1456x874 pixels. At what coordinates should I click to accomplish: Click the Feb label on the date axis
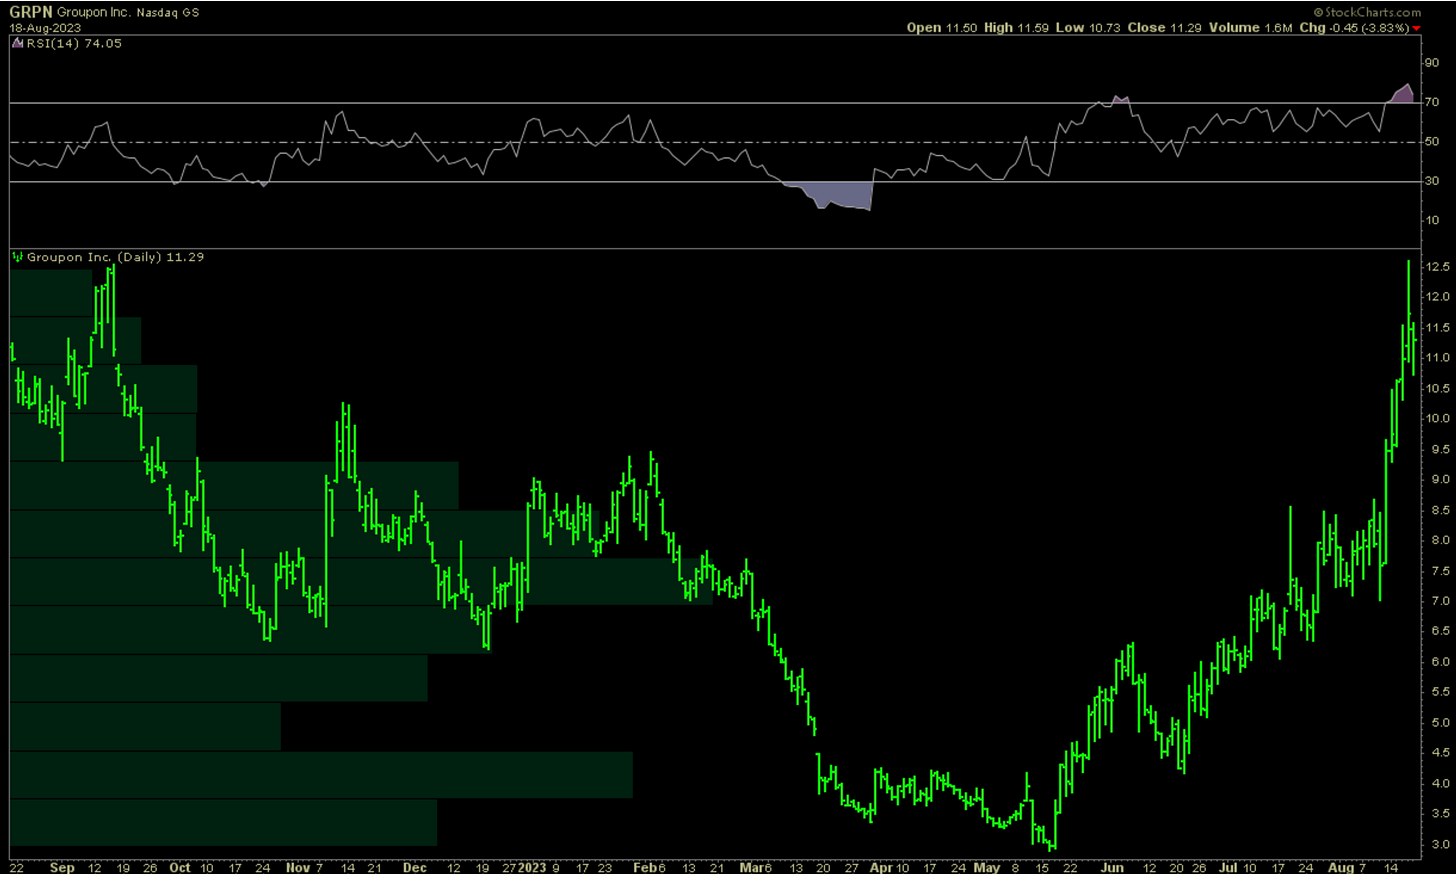click(645, 867)
